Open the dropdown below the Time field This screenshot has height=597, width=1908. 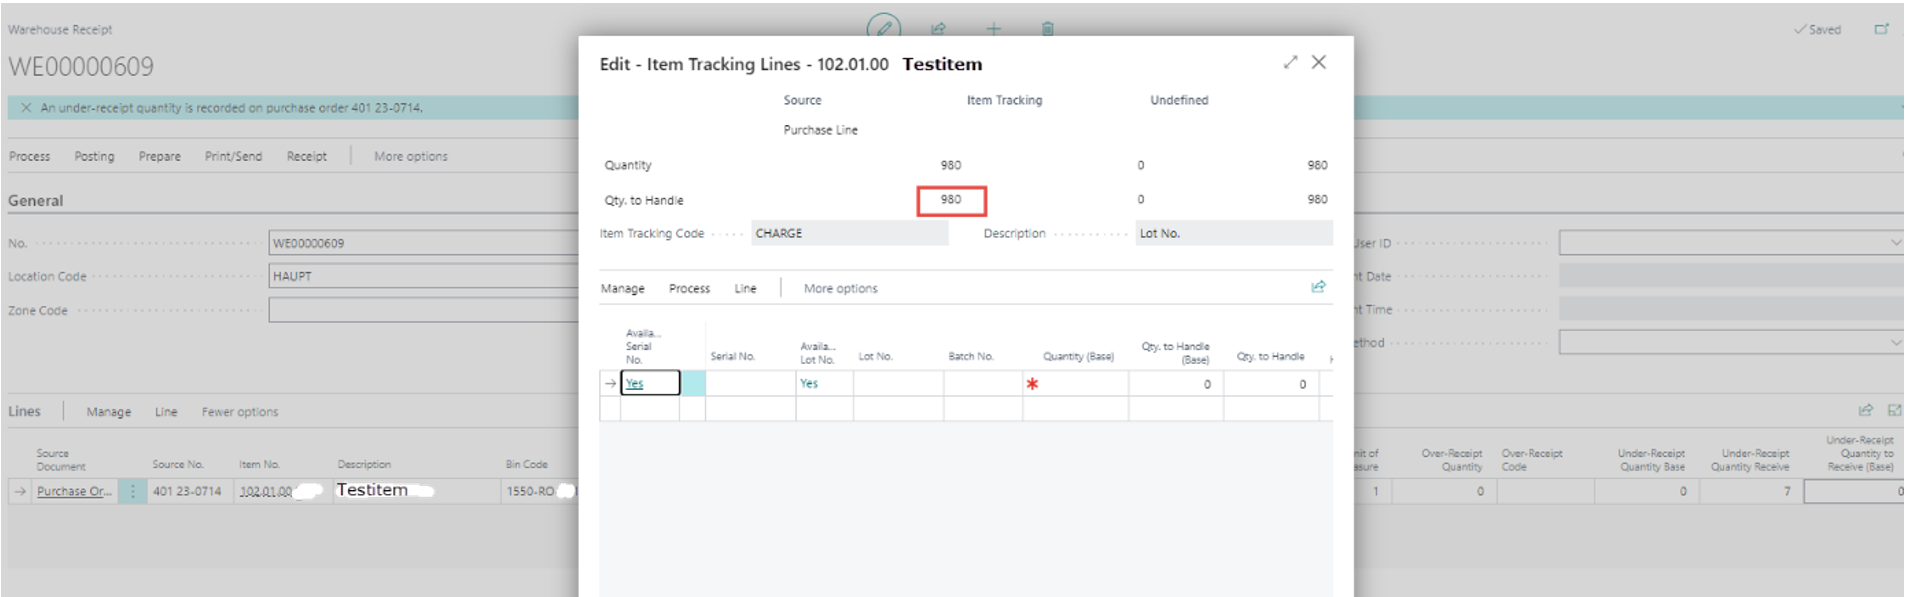1895,343
